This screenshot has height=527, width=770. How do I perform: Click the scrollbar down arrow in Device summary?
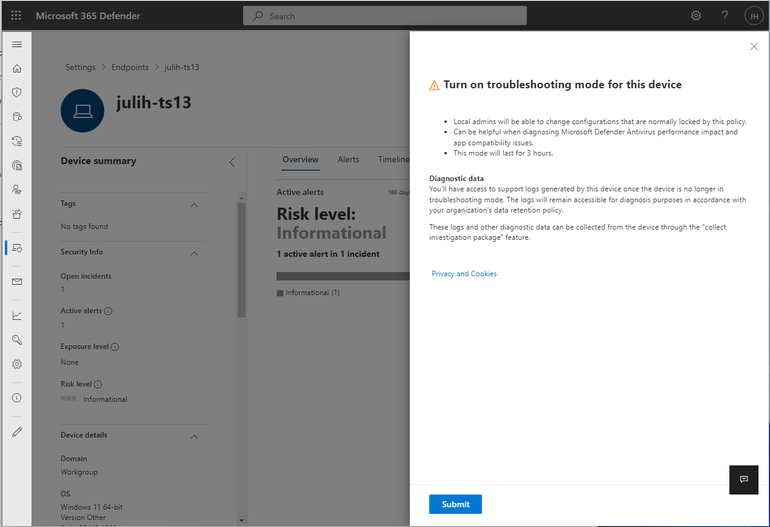coord(241,520)
